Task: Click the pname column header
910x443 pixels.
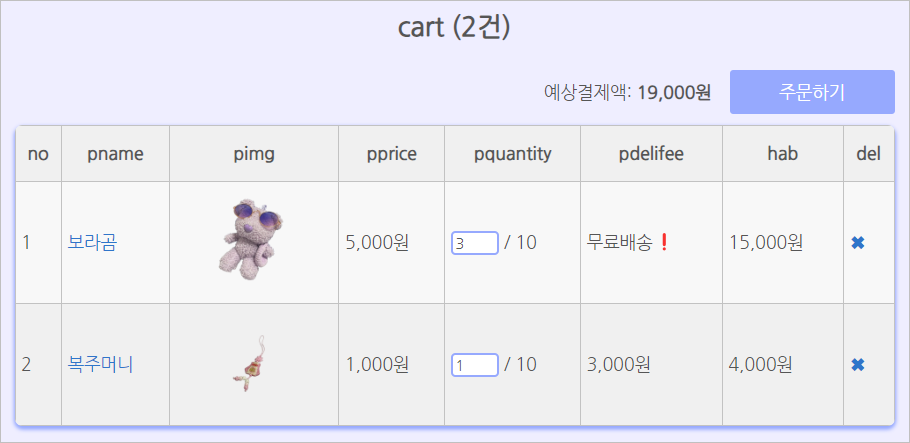Action: coord(115,154)
